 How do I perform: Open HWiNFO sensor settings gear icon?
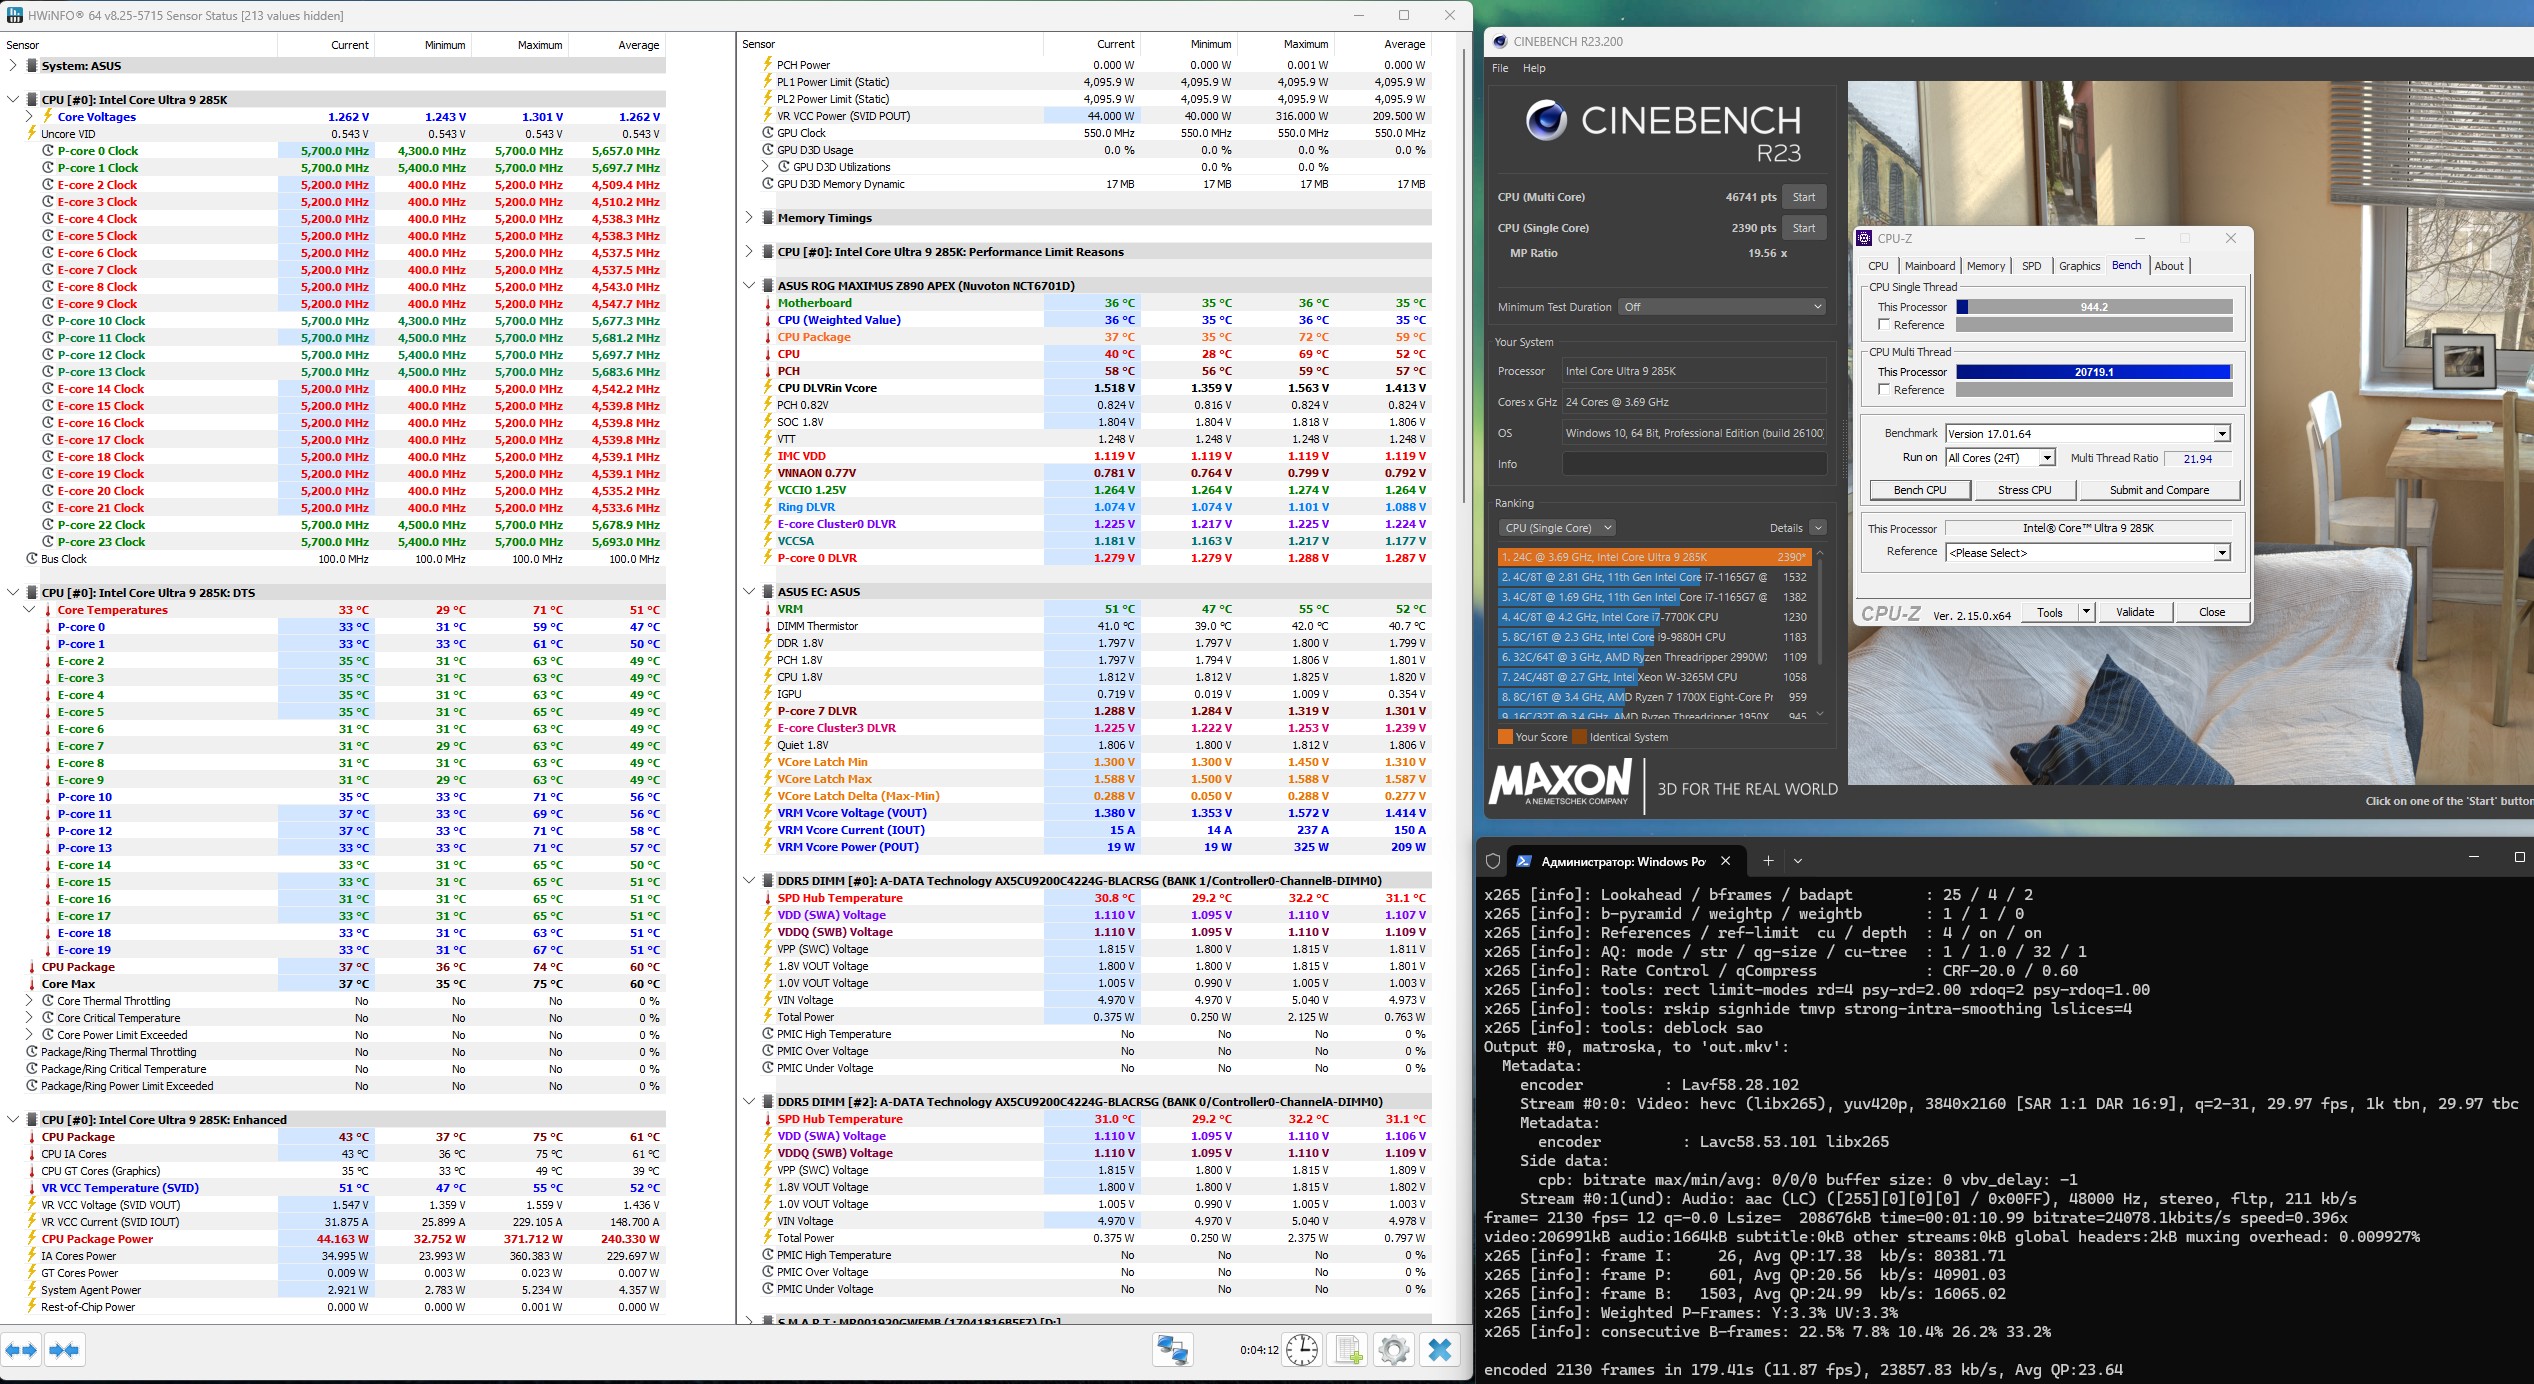[x=1393, y=1350]
